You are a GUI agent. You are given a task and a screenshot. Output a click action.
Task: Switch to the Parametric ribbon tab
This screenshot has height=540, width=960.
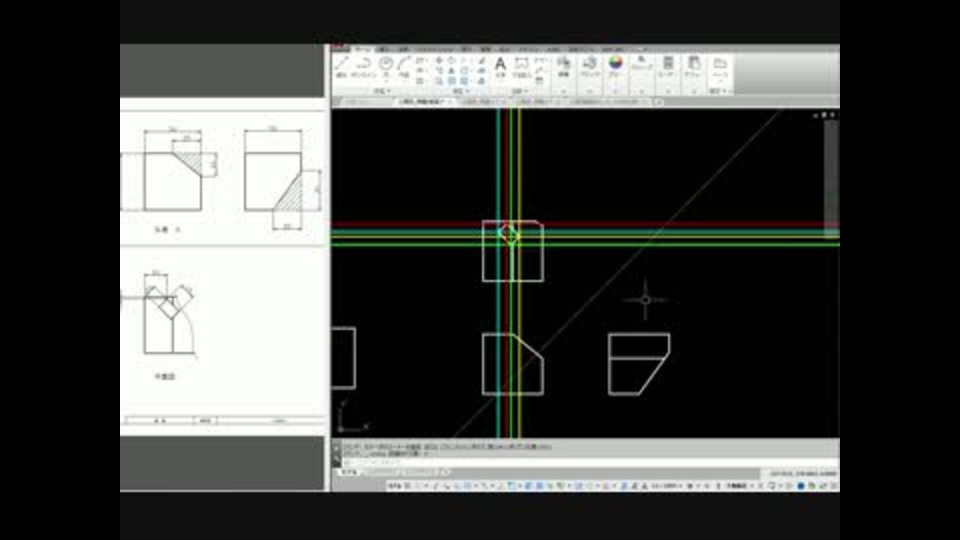[436, 49]
